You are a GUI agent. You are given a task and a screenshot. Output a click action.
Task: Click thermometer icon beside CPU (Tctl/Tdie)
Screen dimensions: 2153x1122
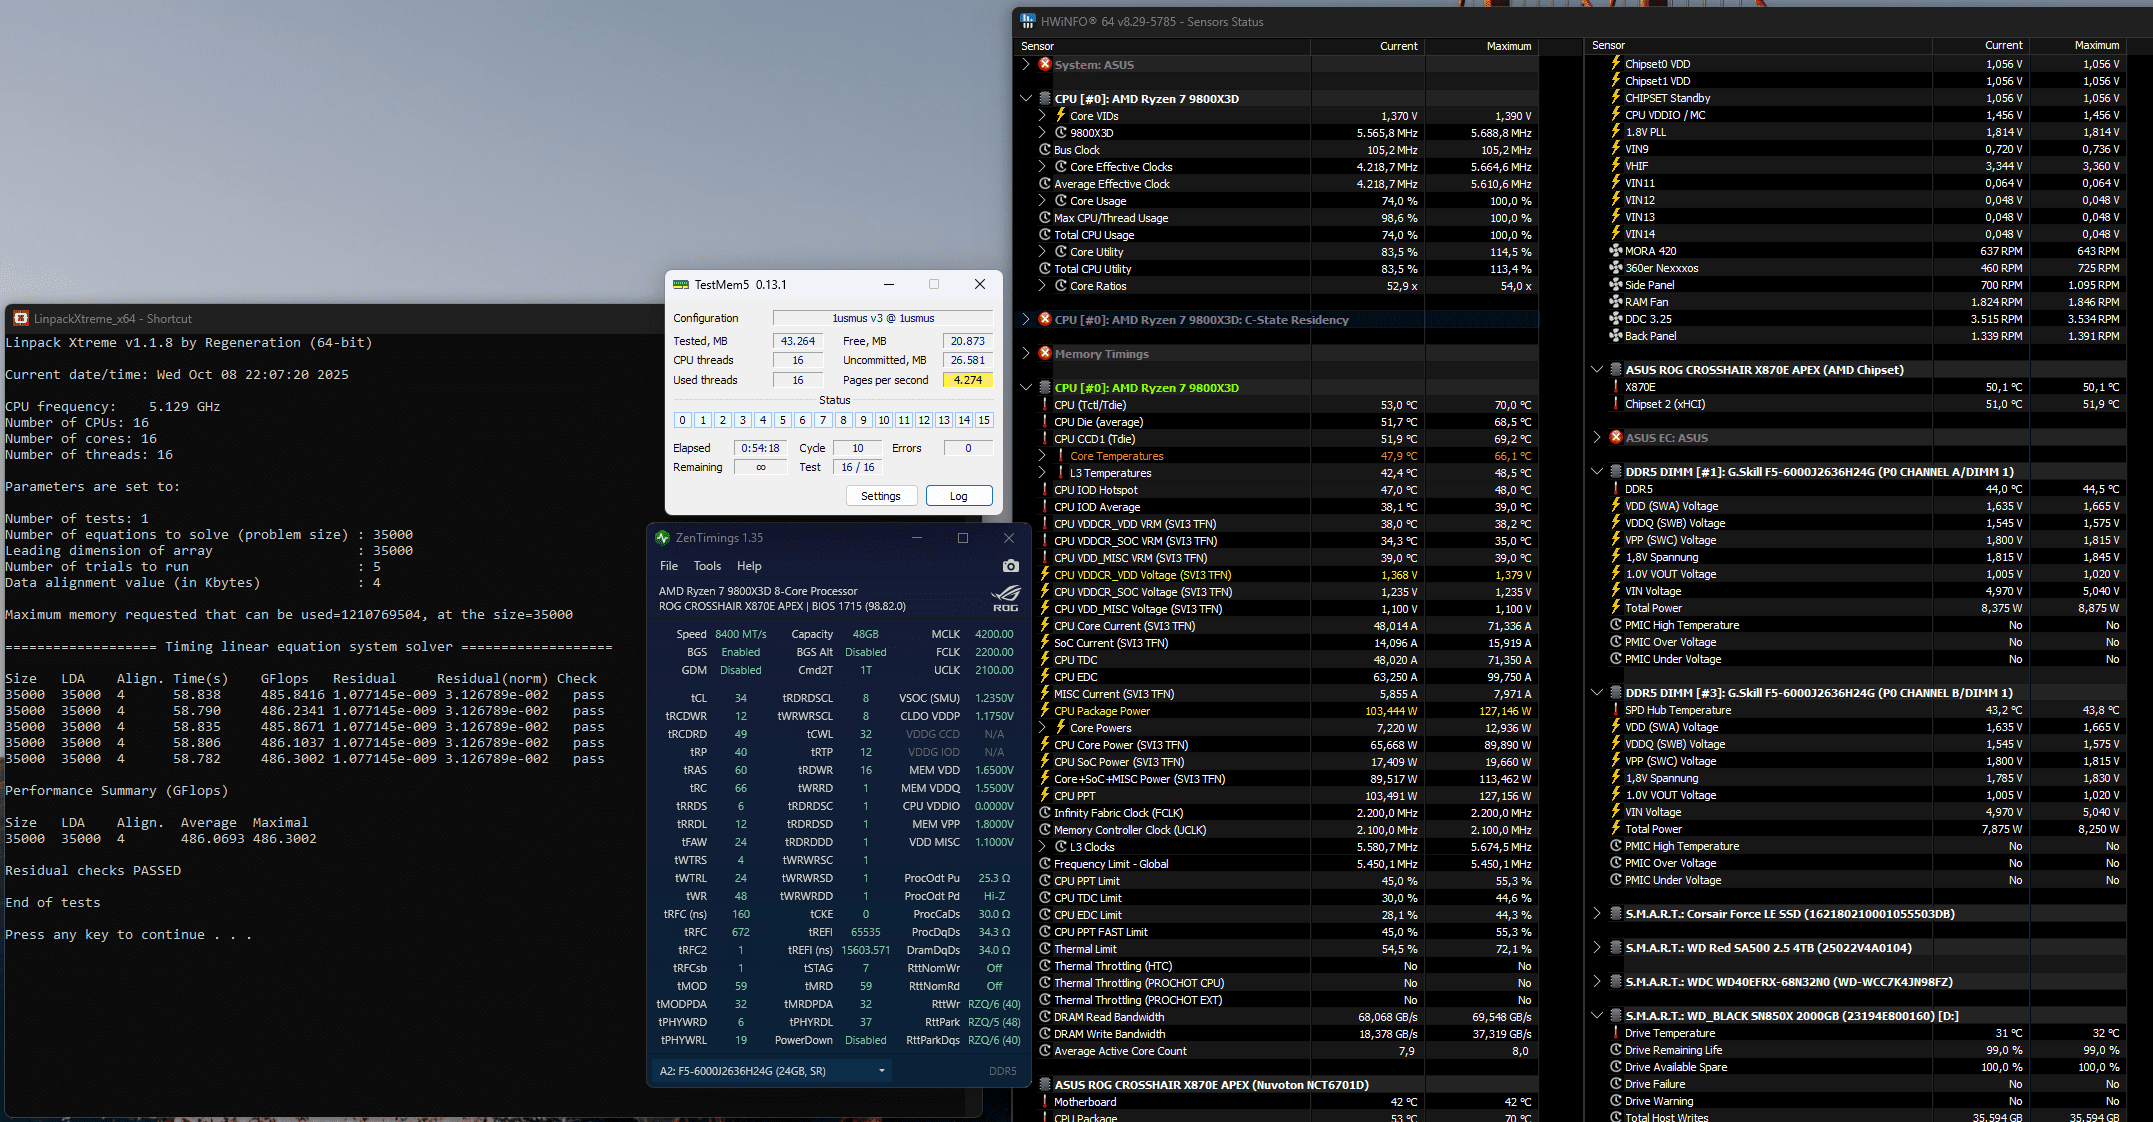coord(1045,405)
